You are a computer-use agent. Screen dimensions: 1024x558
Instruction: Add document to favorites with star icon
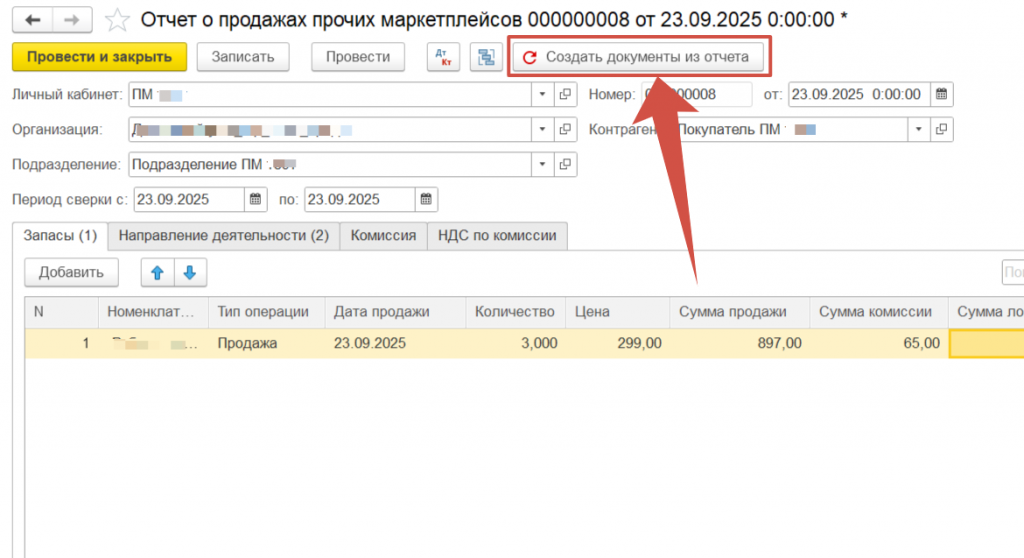pyautogui.click(x=117, y=20)
